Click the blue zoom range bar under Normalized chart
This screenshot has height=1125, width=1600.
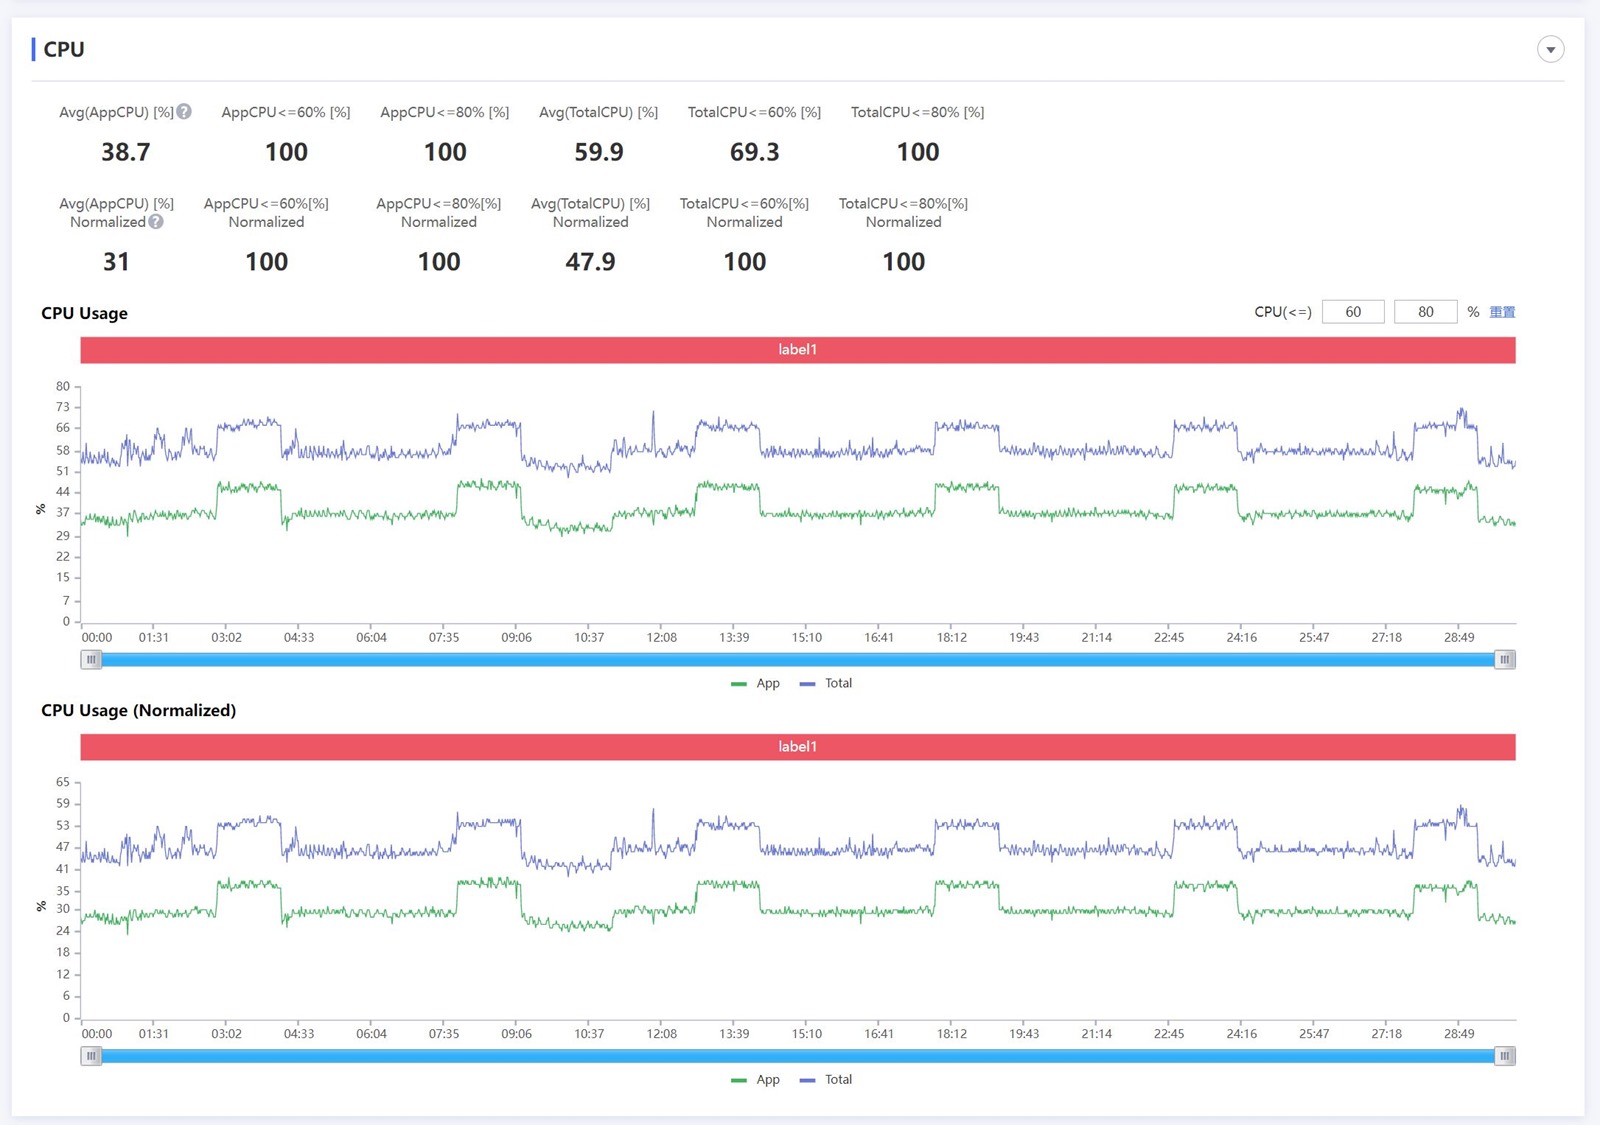coord(797,1056)
